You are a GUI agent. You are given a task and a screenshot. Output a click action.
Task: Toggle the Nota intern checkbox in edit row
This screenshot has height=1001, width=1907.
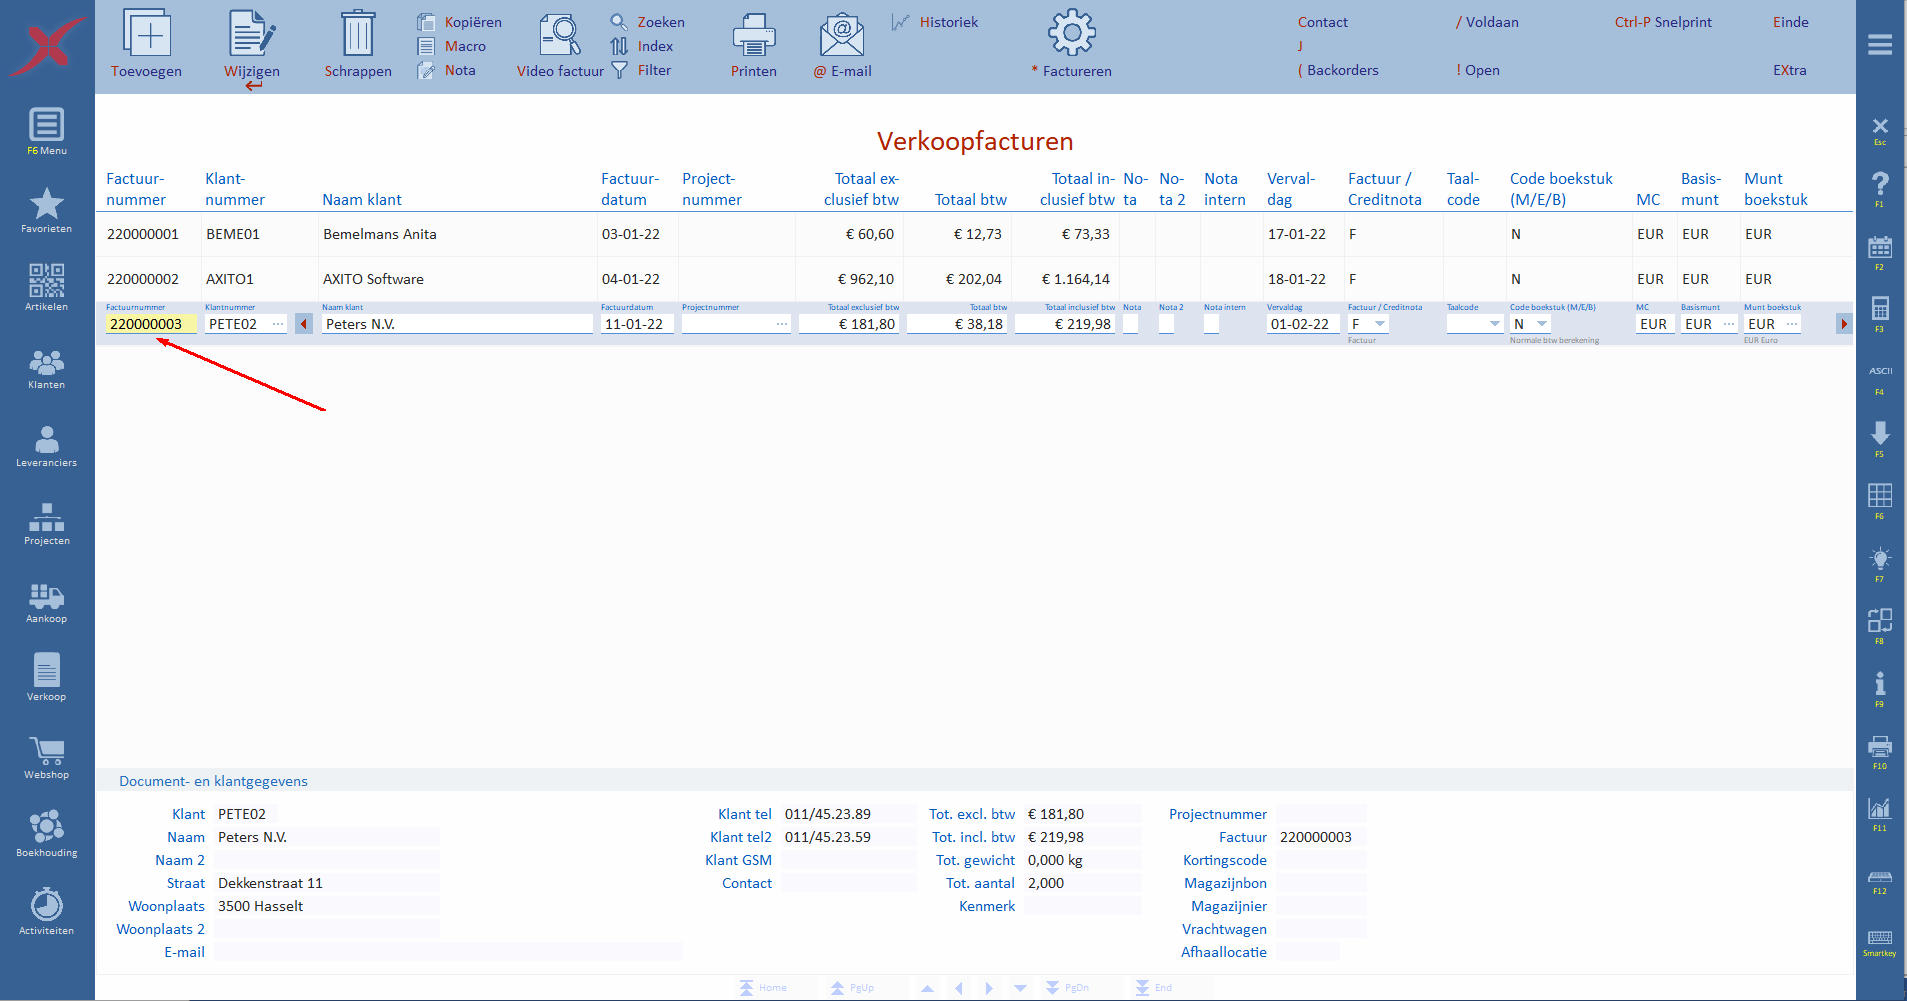1212,324
